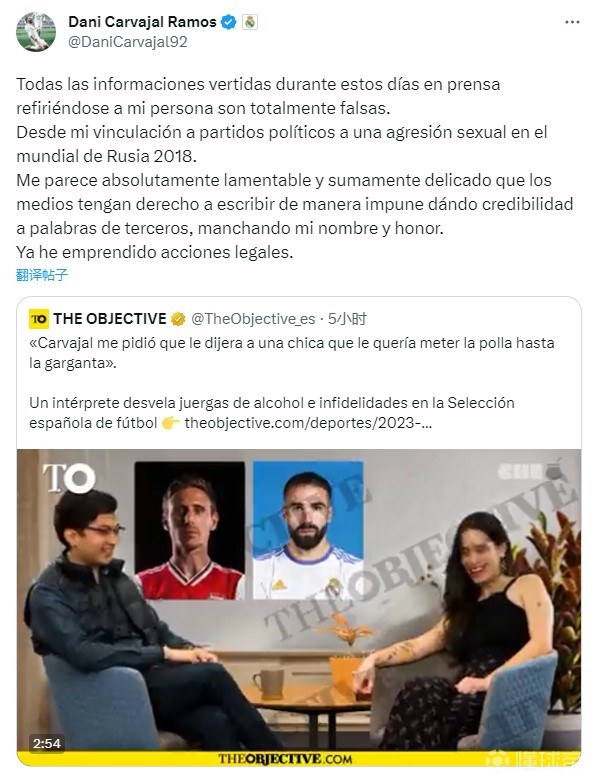
Task: Click THE OBJECTIVE yellow TO logo avatar
Action: (x=39, y=319)
